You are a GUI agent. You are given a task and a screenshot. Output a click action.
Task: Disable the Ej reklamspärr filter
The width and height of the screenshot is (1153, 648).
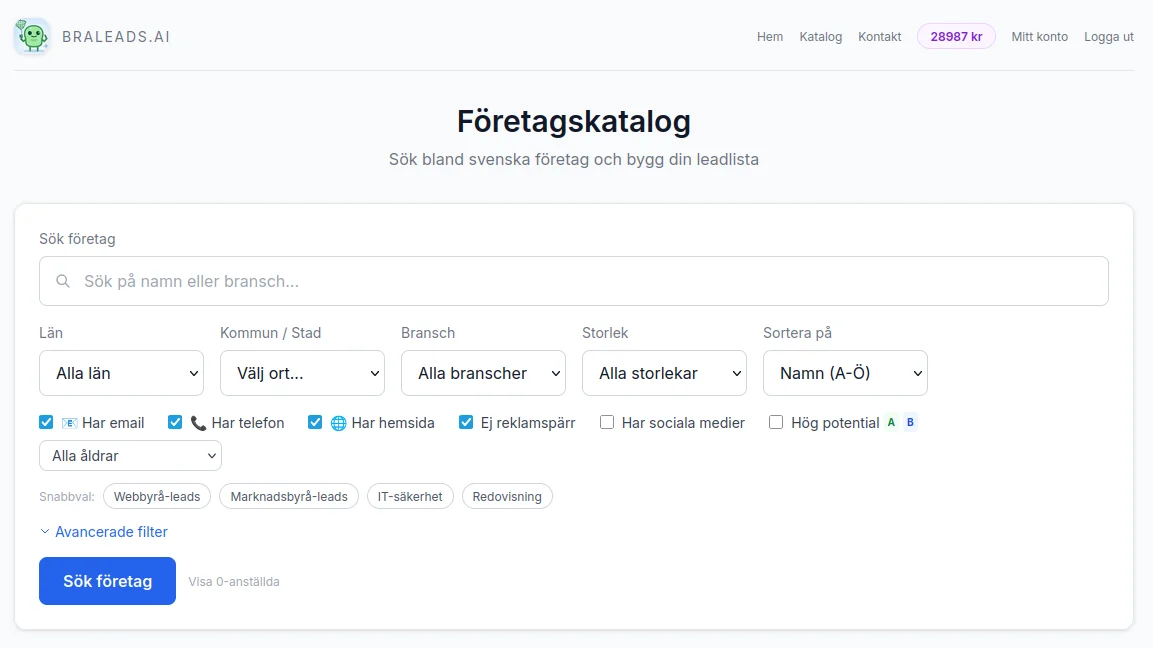click(x=466, y=422)
